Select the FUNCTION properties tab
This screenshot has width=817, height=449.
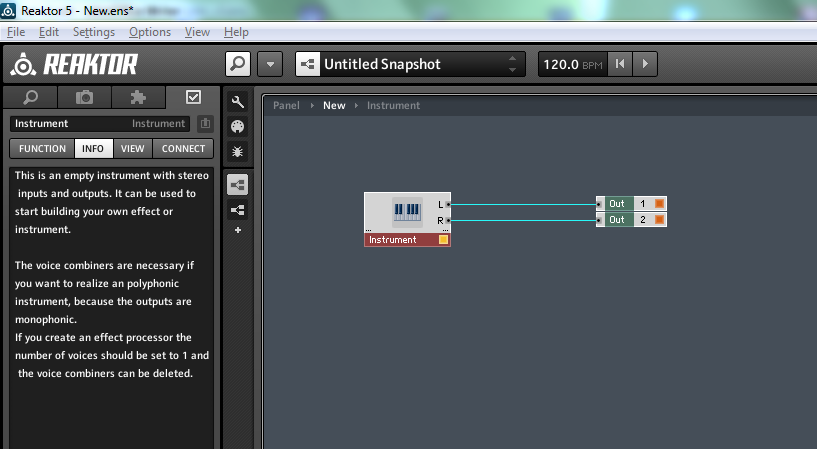42,148
